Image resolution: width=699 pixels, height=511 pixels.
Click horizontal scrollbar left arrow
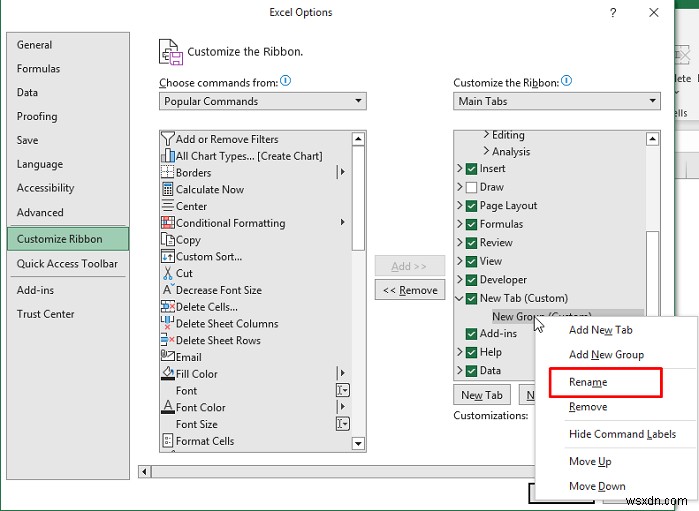[144, 471]
